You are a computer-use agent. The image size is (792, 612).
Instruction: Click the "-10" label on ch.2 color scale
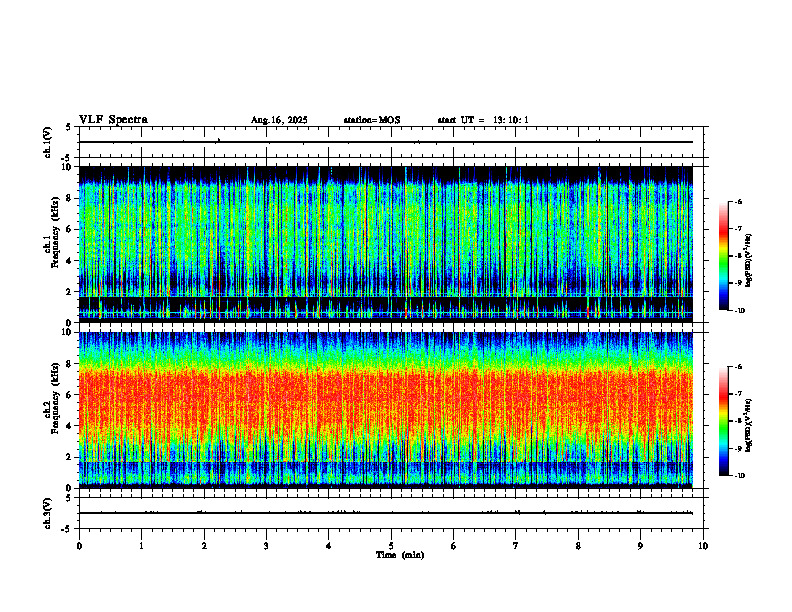740,475
